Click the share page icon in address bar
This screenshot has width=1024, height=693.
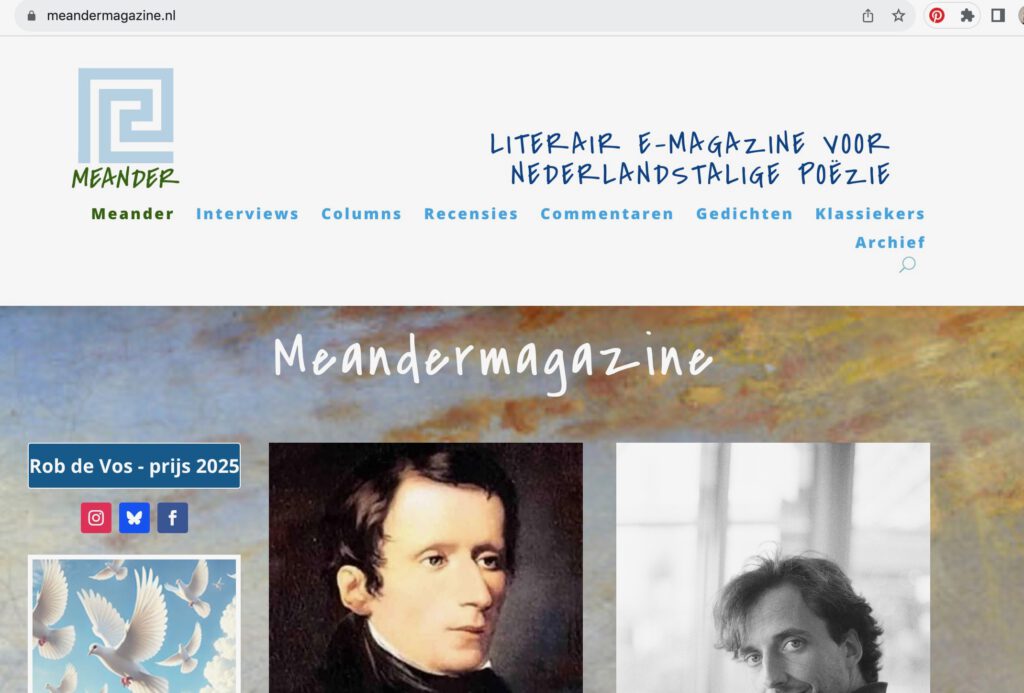pyautogui.click(x=868, y=16)
